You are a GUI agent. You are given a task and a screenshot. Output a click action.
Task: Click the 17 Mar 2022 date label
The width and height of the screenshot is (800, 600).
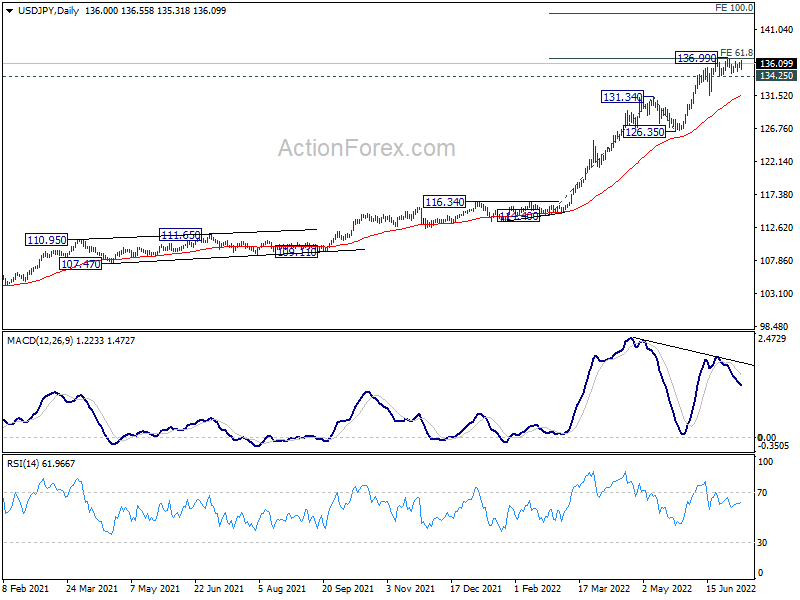(604, 588)
